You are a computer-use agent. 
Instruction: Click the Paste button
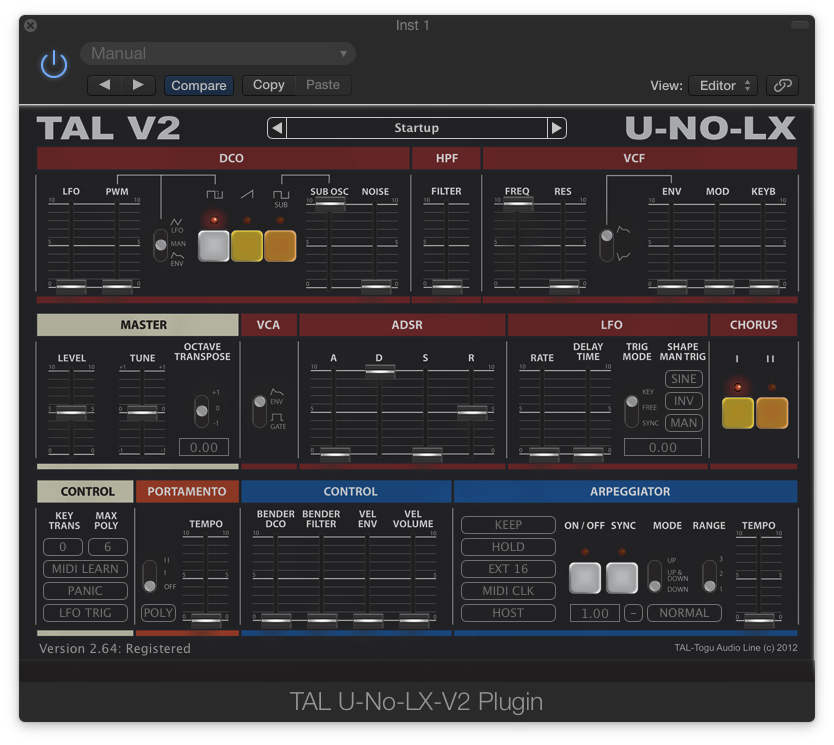pos(323,85)
